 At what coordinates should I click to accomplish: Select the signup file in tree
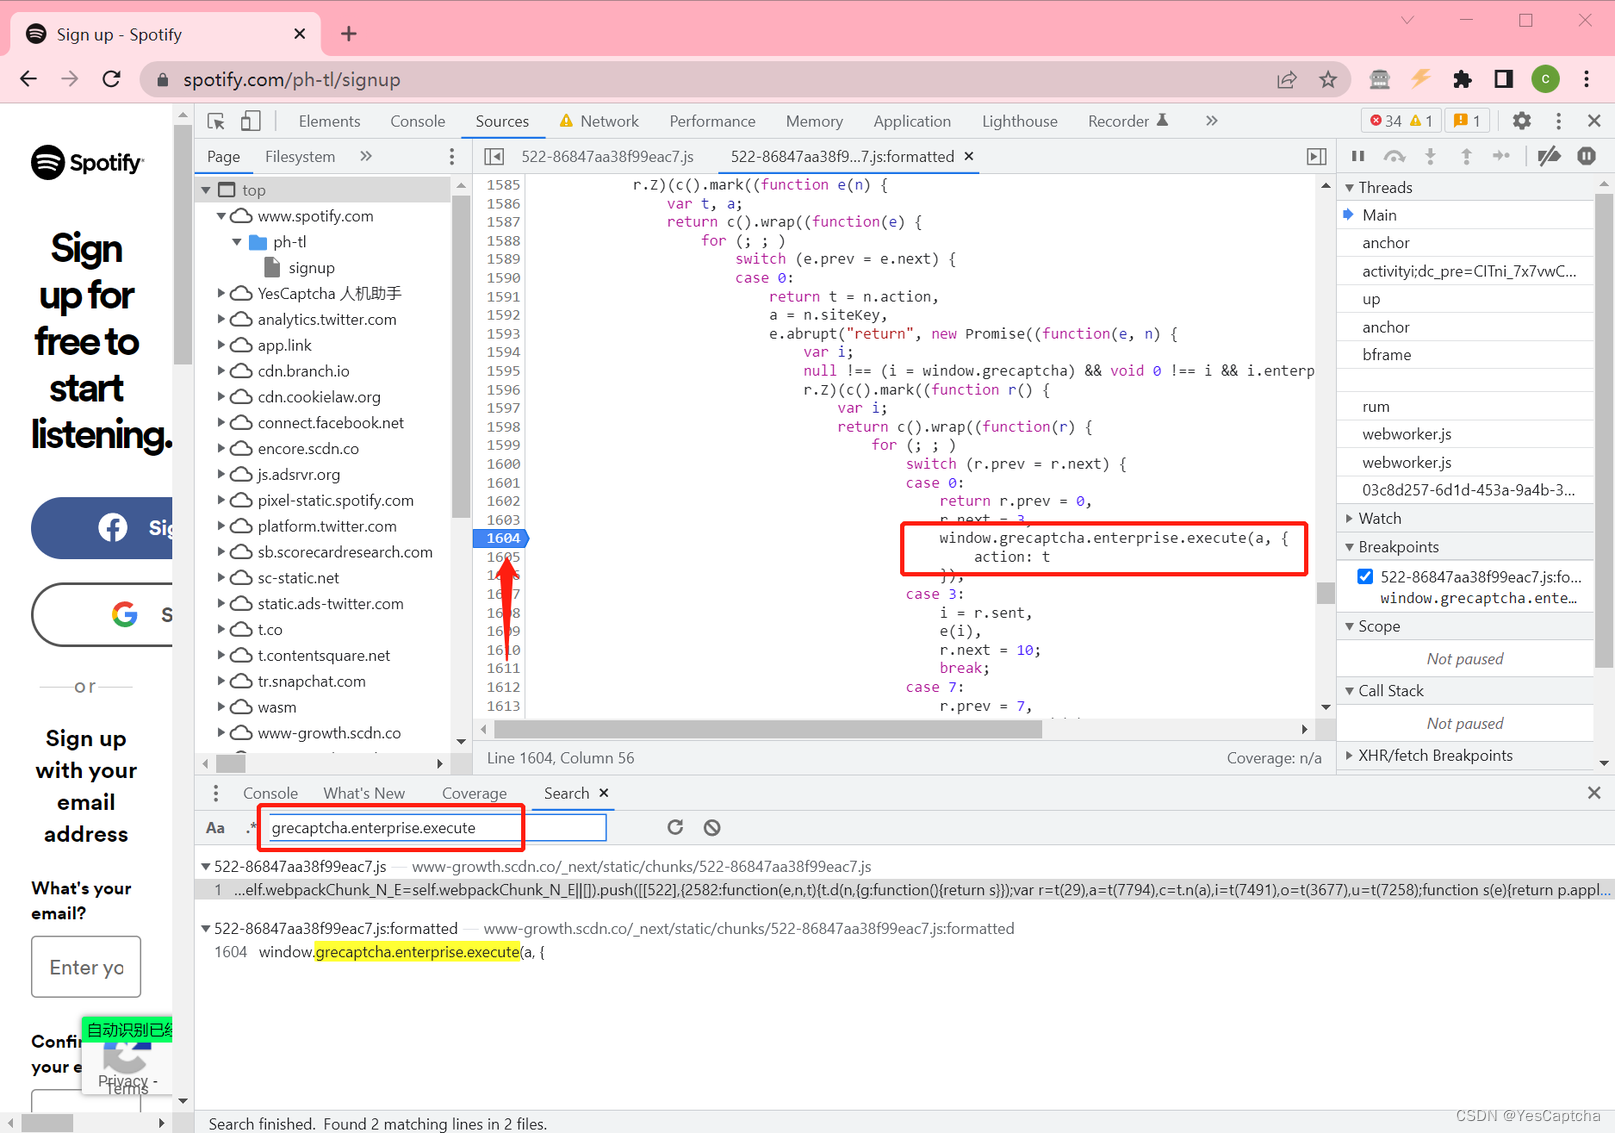(x=311, y=268)
